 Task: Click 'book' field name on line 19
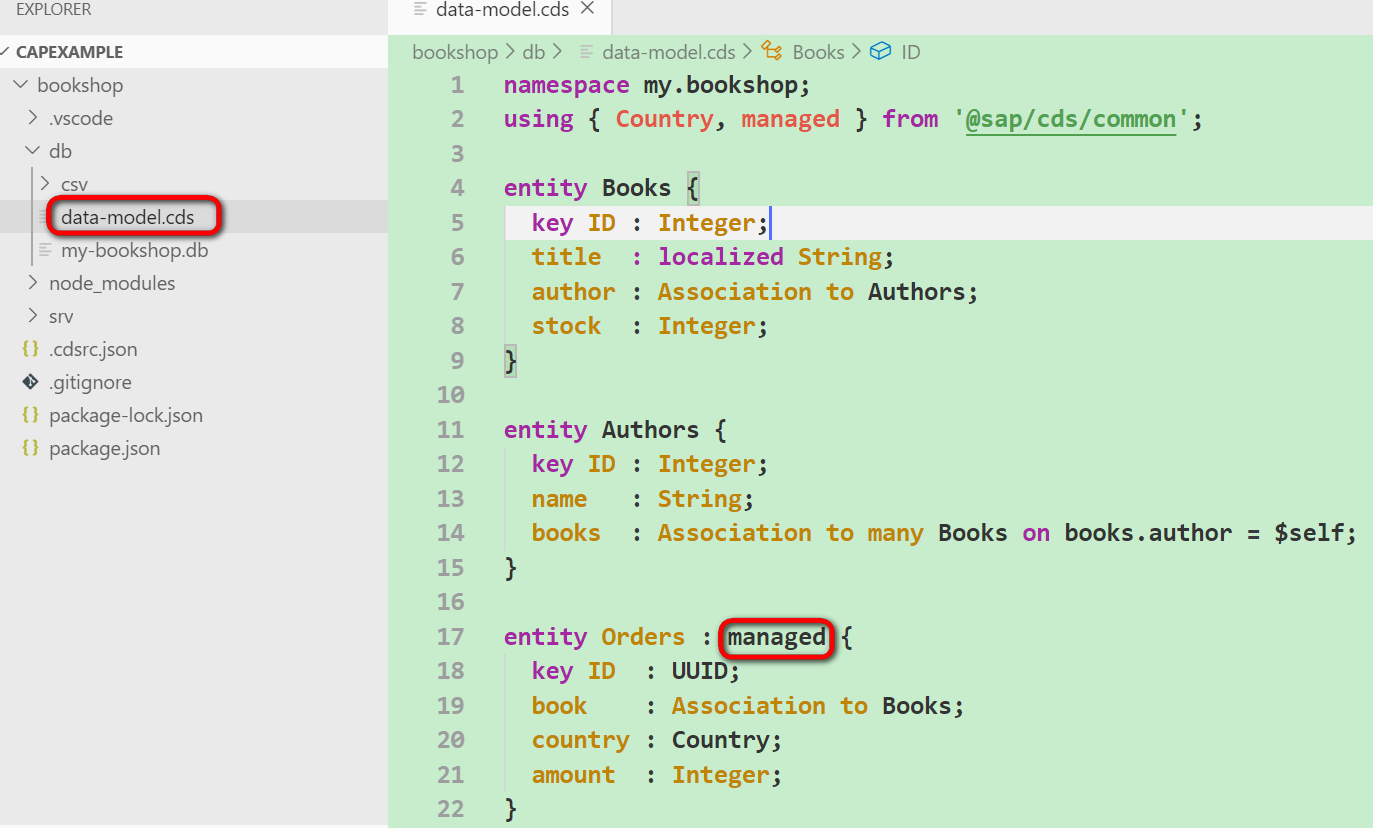click(x=559, y=706)
